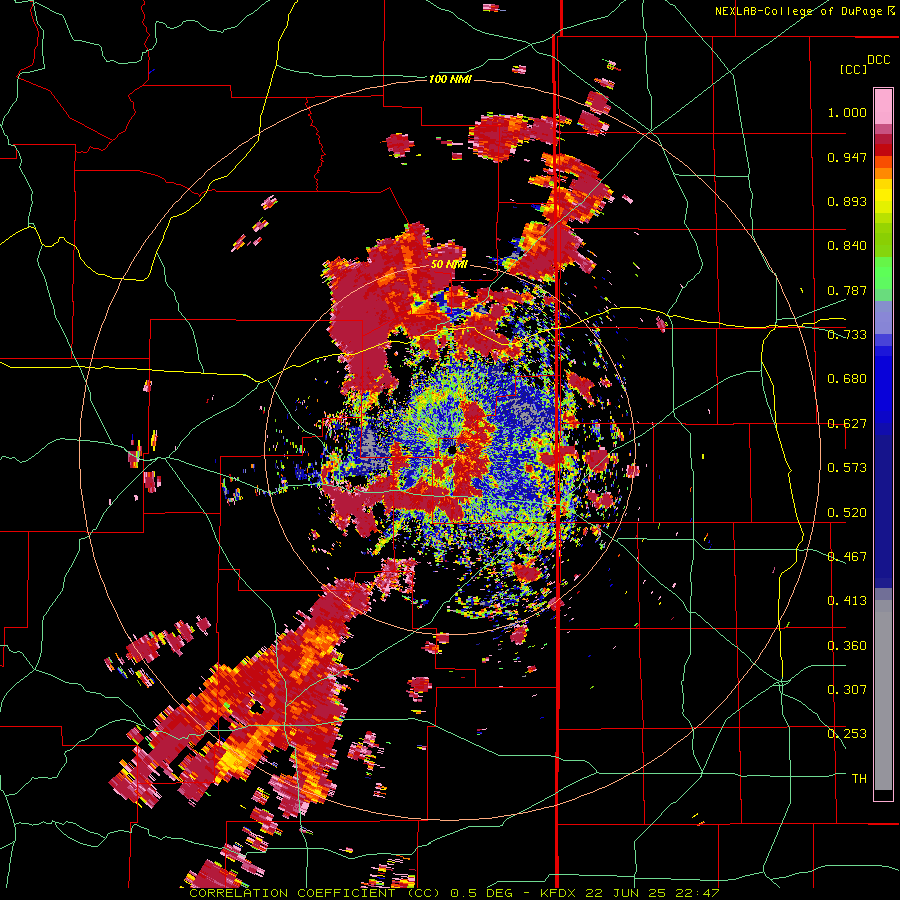Select the 0.520 legend value
This screenshot has width=900, height=900.
coord(847,513)
